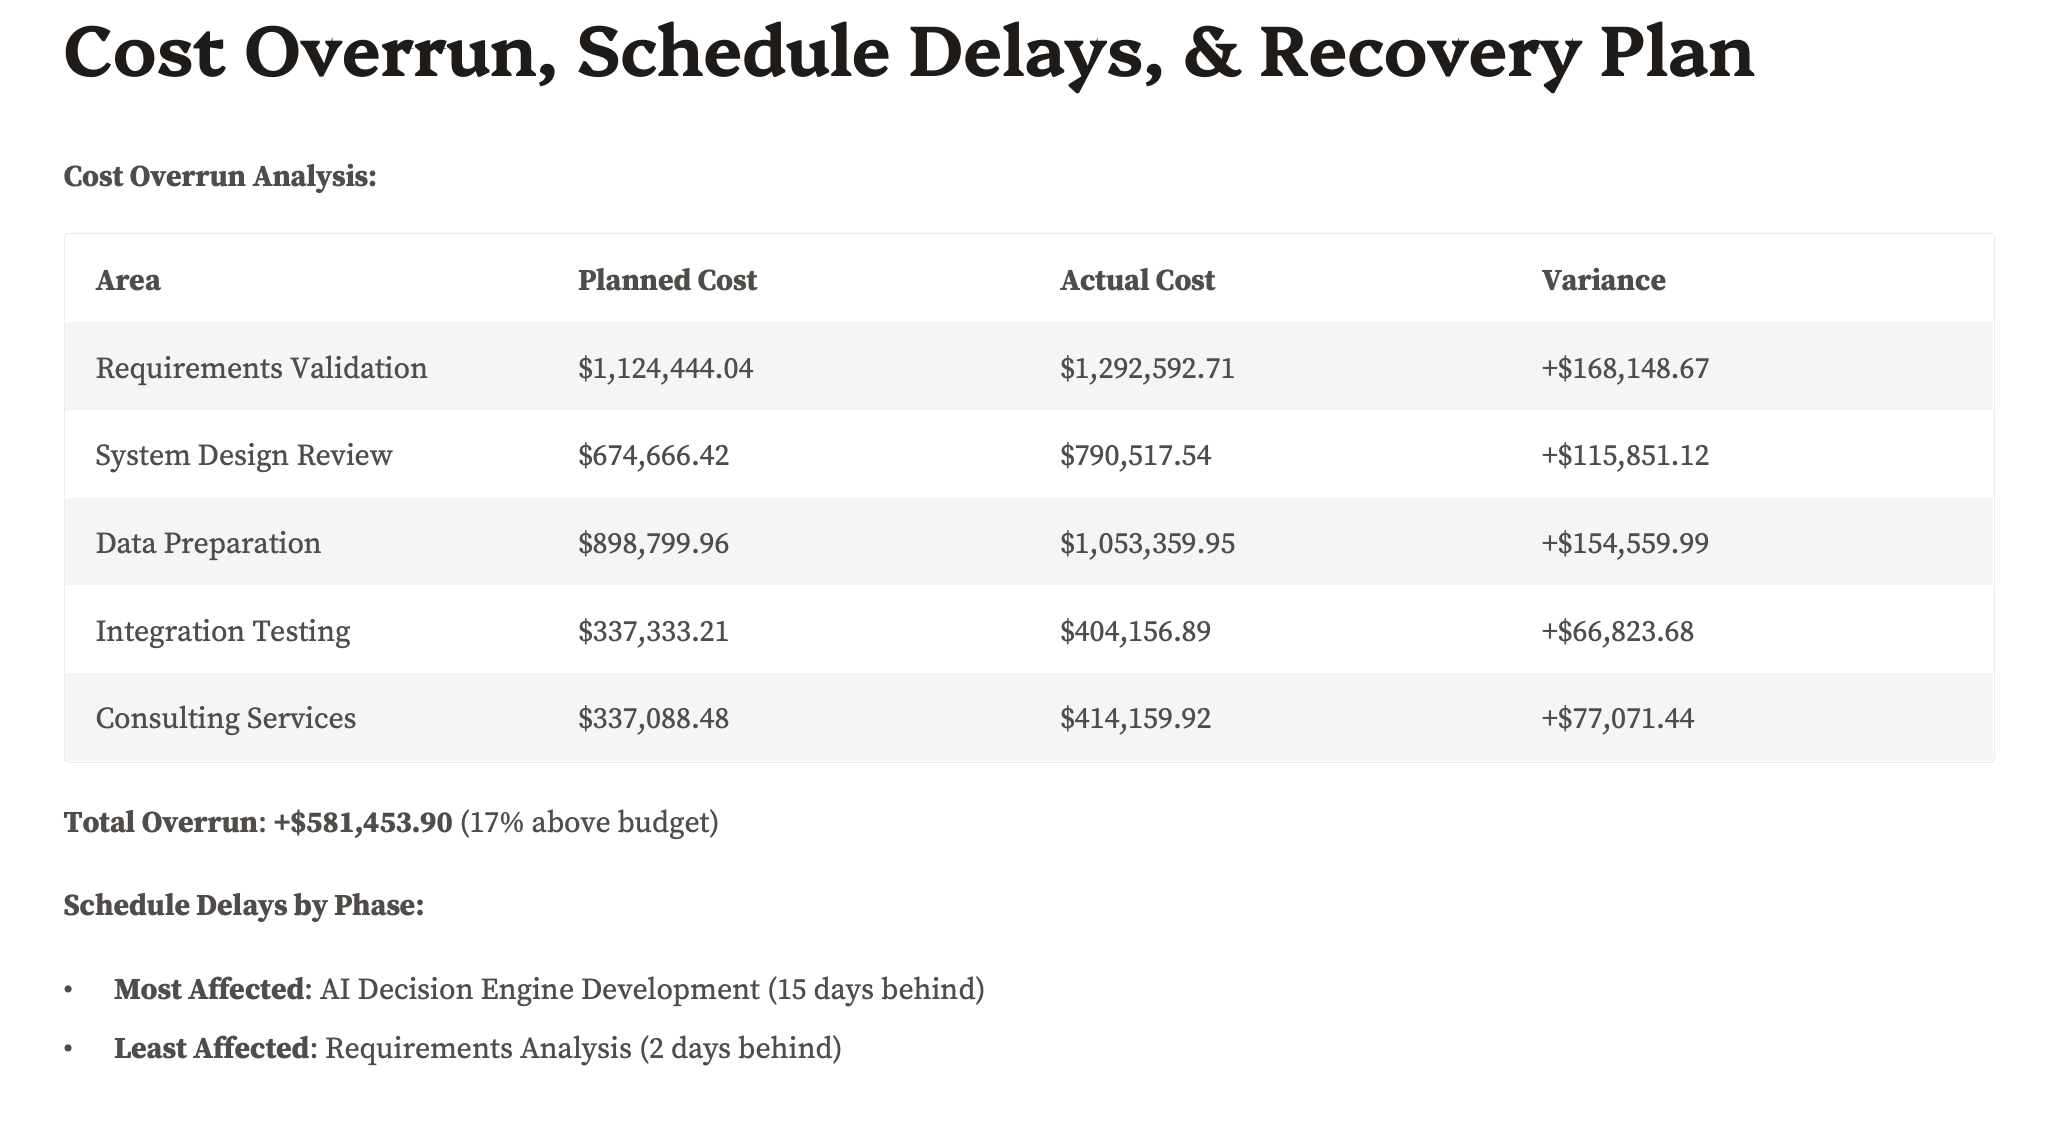The image size is (2068, 1140).
Task: Click the variance value +$154,559.99
Action: pyautogui.click(x=1625, y=543)
